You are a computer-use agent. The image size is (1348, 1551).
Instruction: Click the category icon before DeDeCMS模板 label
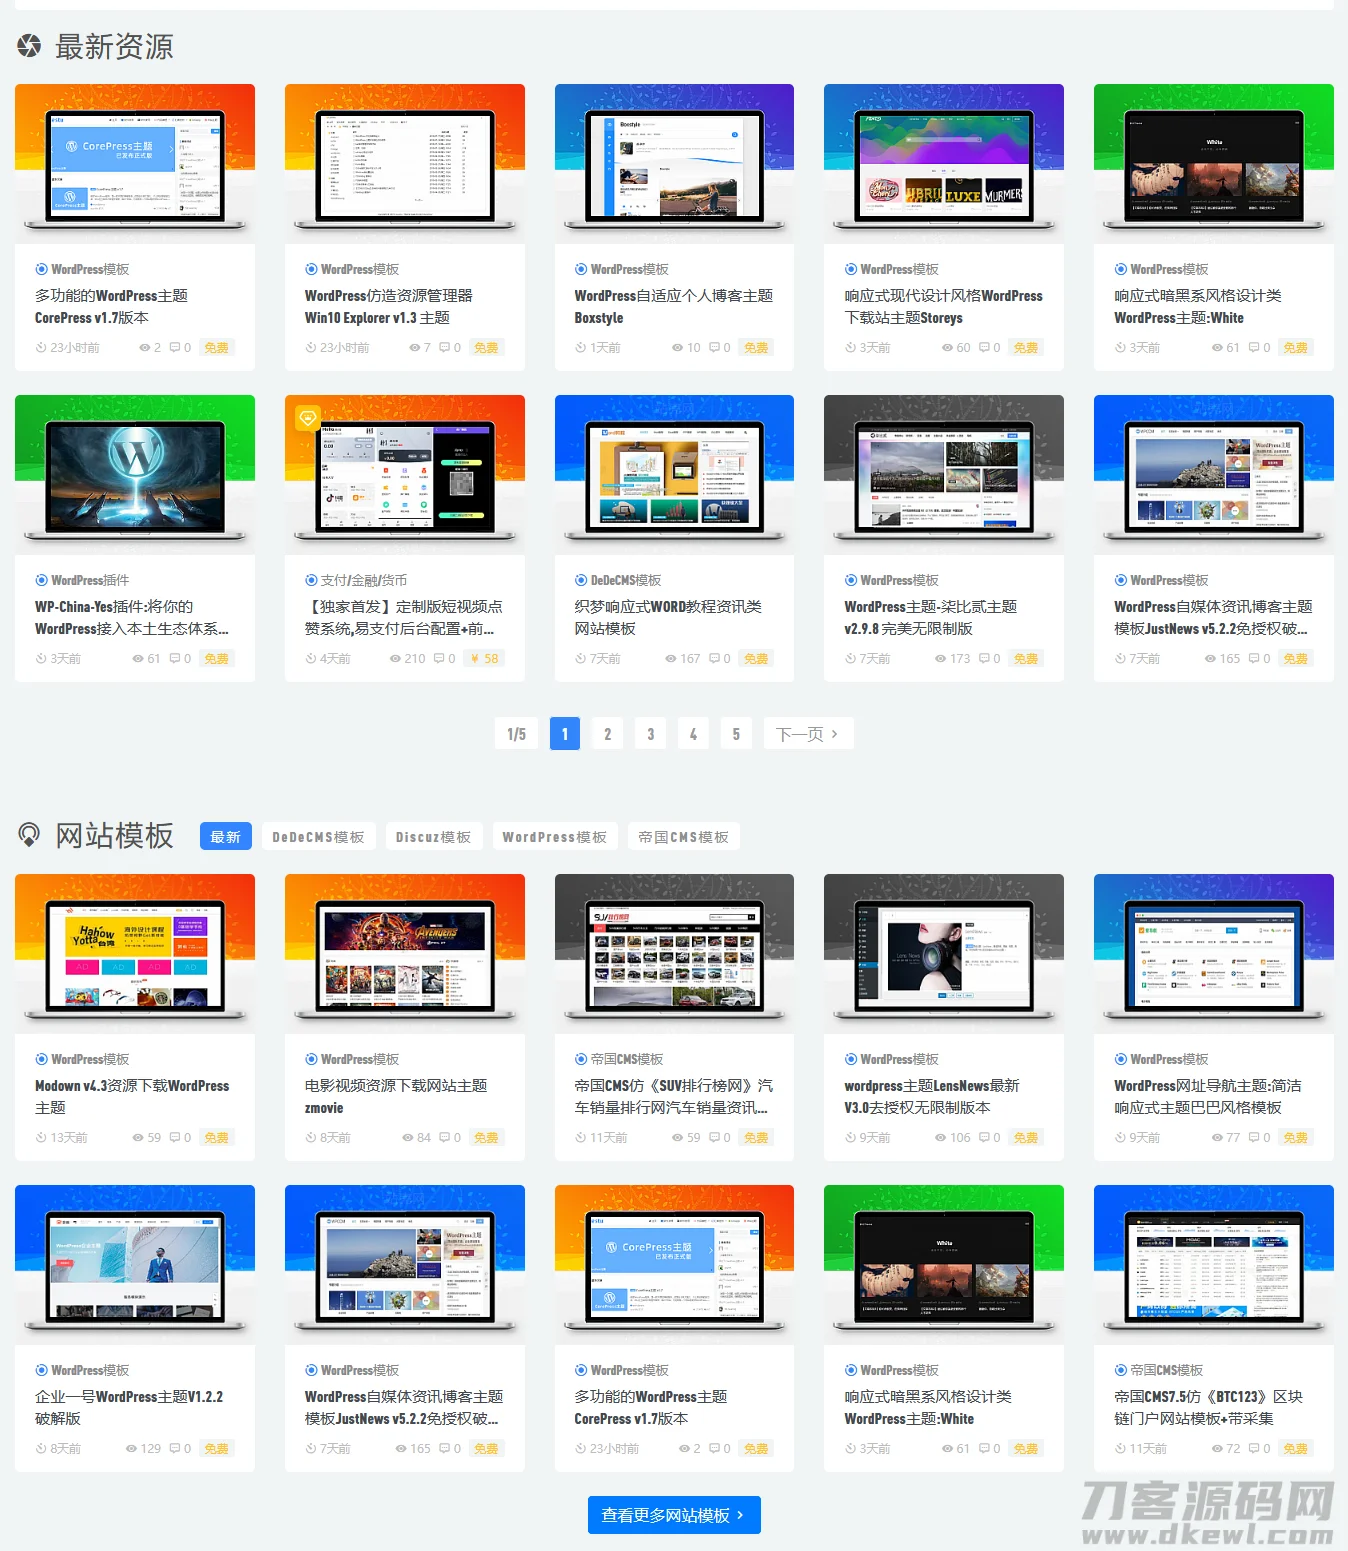pyautogui.click(x=581, y=580)
